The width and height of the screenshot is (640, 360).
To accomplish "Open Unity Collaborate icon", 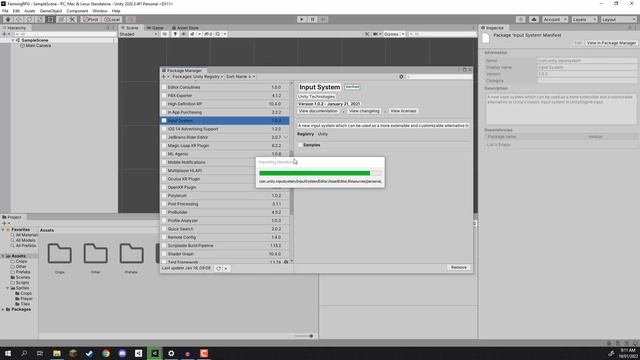I will [x=520, y=19].
